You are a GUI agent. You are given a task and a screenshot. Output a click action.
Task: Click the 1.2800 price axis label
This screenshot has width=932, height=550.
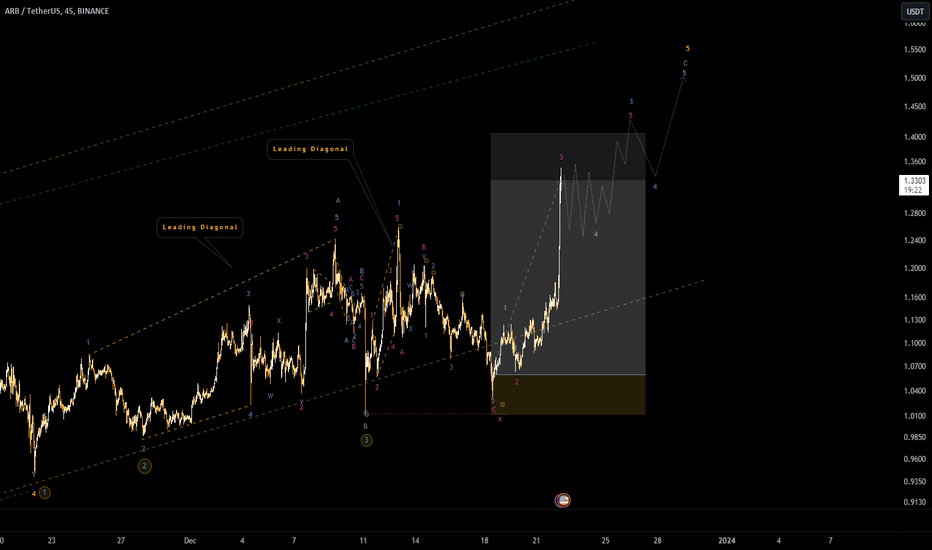tap(915, 213)
